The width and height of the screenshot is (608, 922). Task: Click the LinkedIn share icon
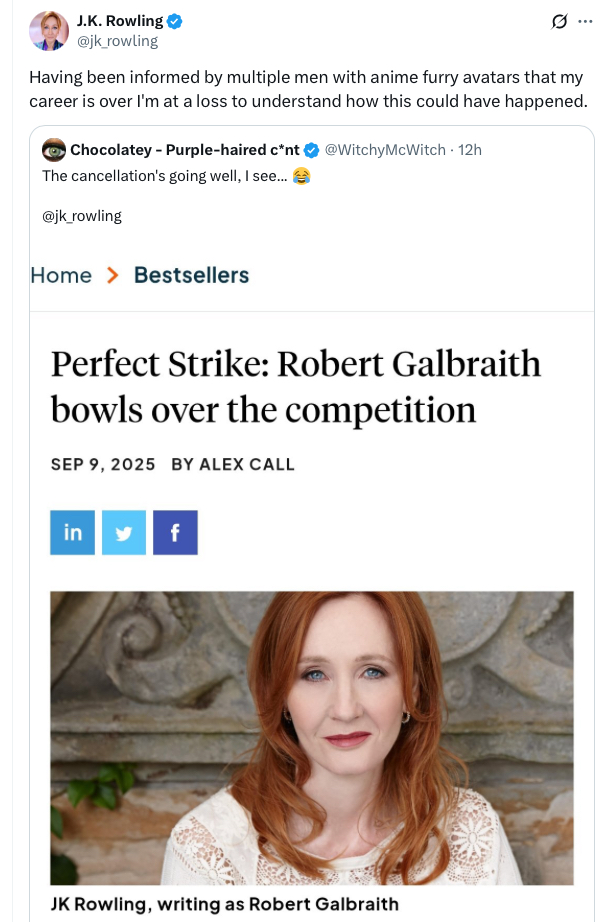(x=72, y=532)
